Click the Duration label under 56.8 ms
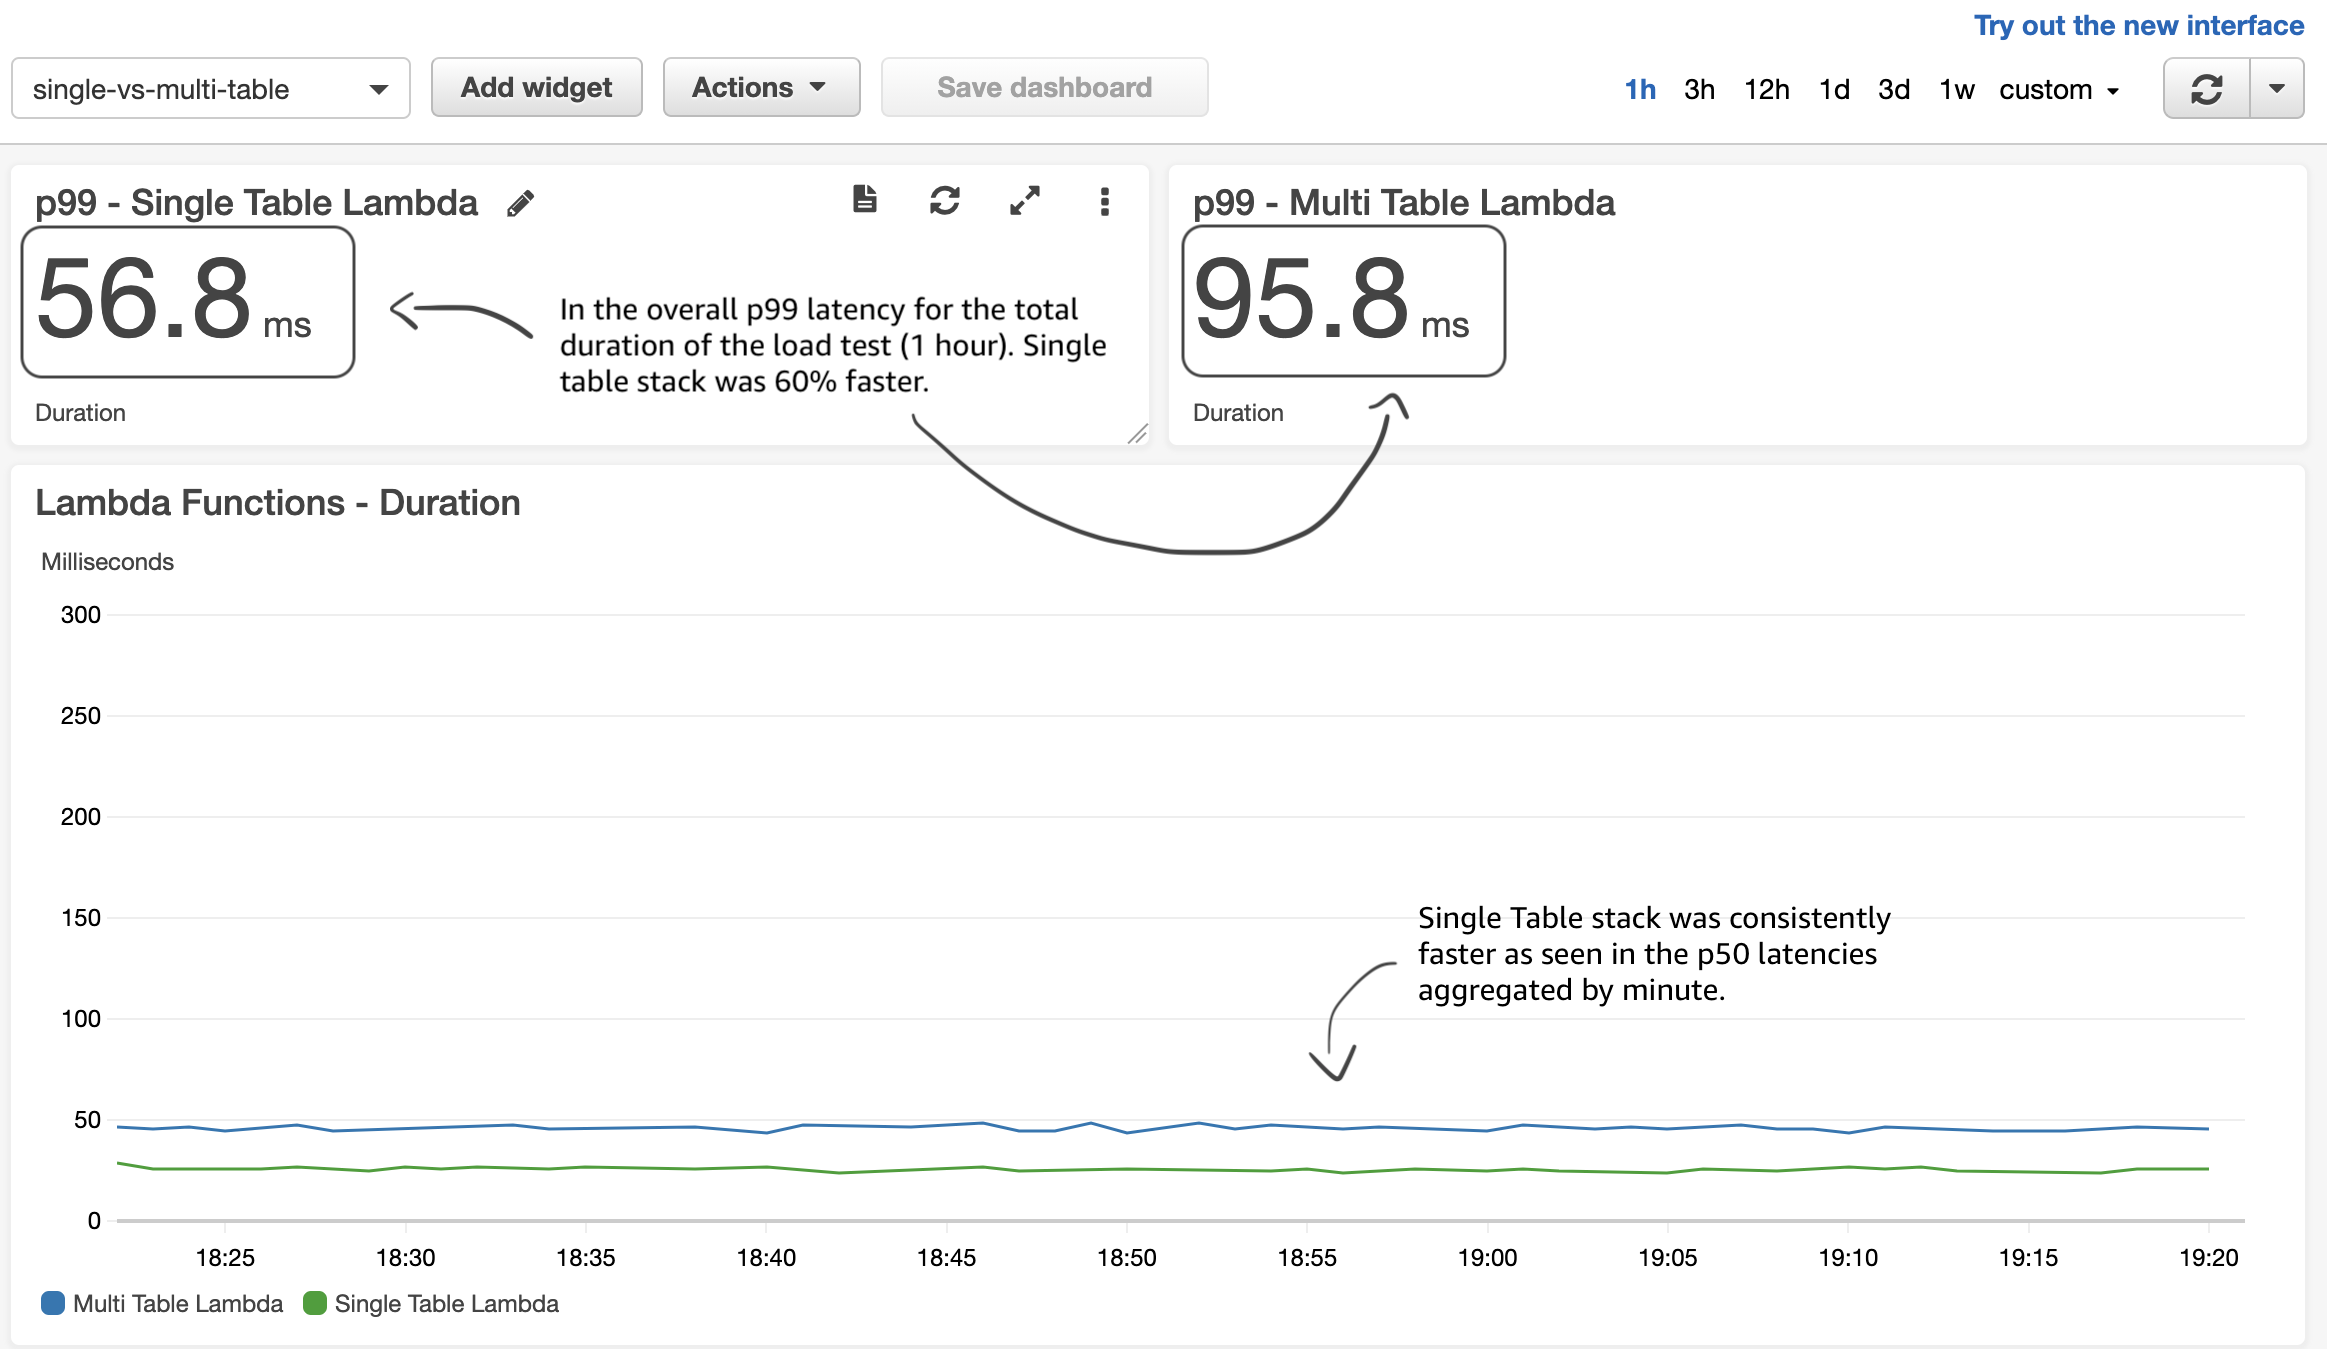This screenshot has height=1349, width=2327. pyautogui.click(x=80, y=413)
